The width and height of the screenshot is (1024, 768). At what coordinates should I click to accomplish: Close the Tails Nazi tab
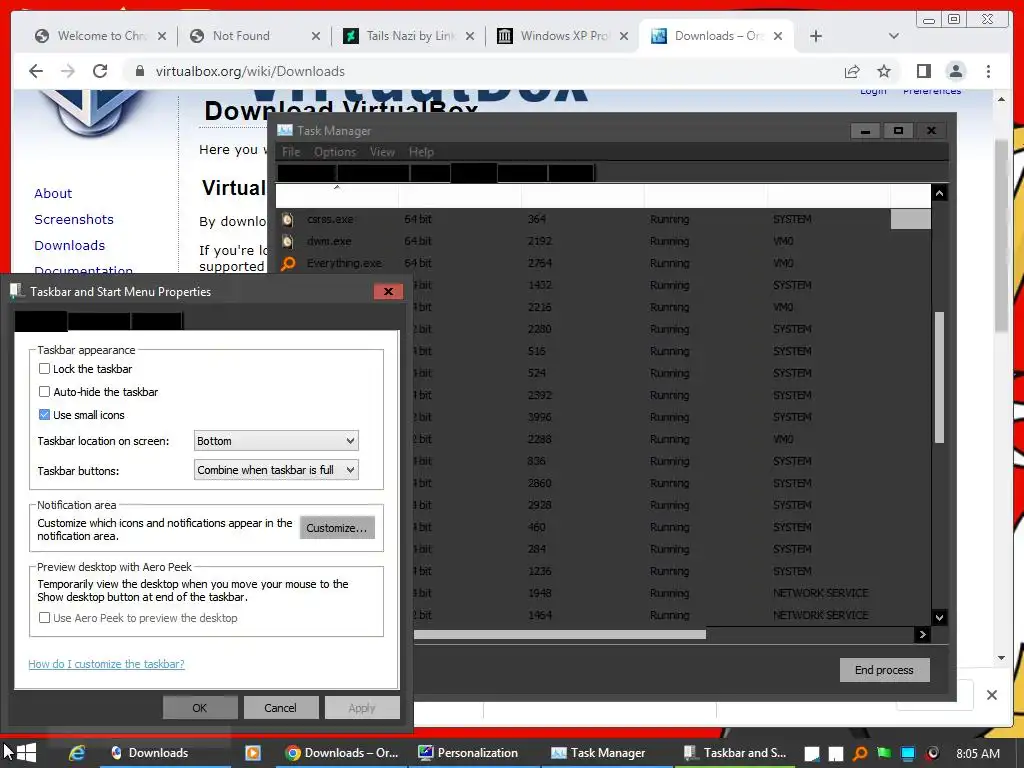470,36
